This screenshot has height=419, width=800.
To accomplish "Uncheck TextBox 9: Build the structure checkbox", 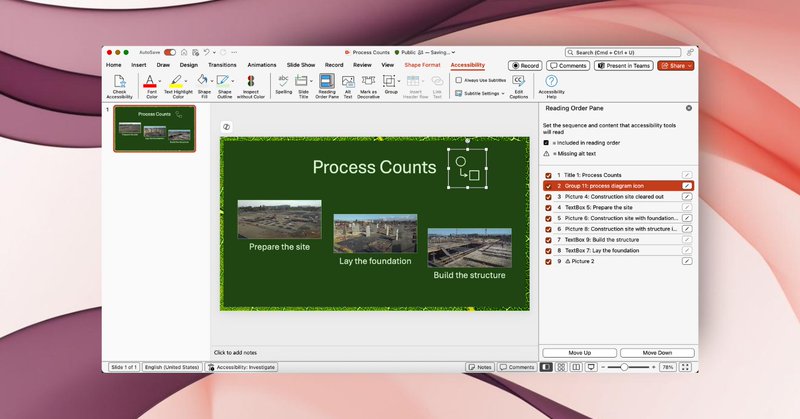I will [548, 240].
